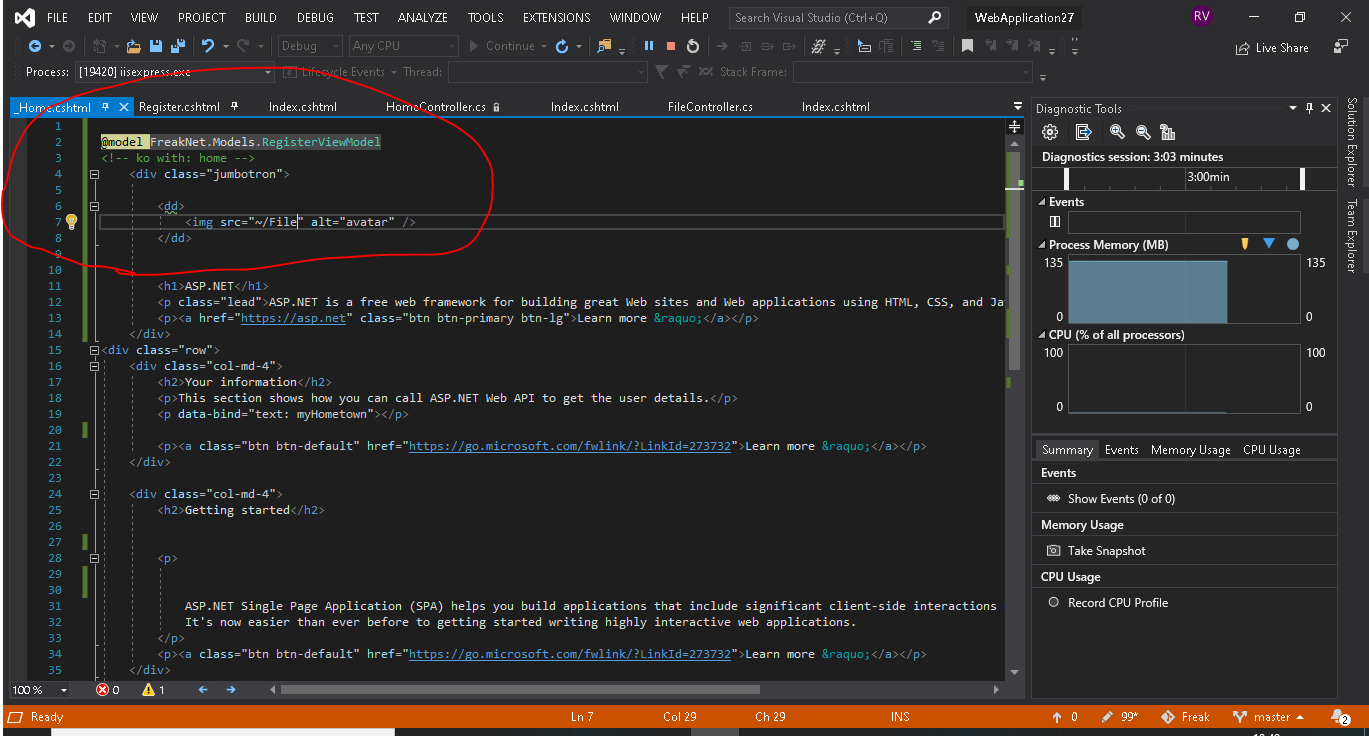This screenshot has height=736, width=1369.
Task: Open the Any CPU platform dropdown
Action: [403, 46]
